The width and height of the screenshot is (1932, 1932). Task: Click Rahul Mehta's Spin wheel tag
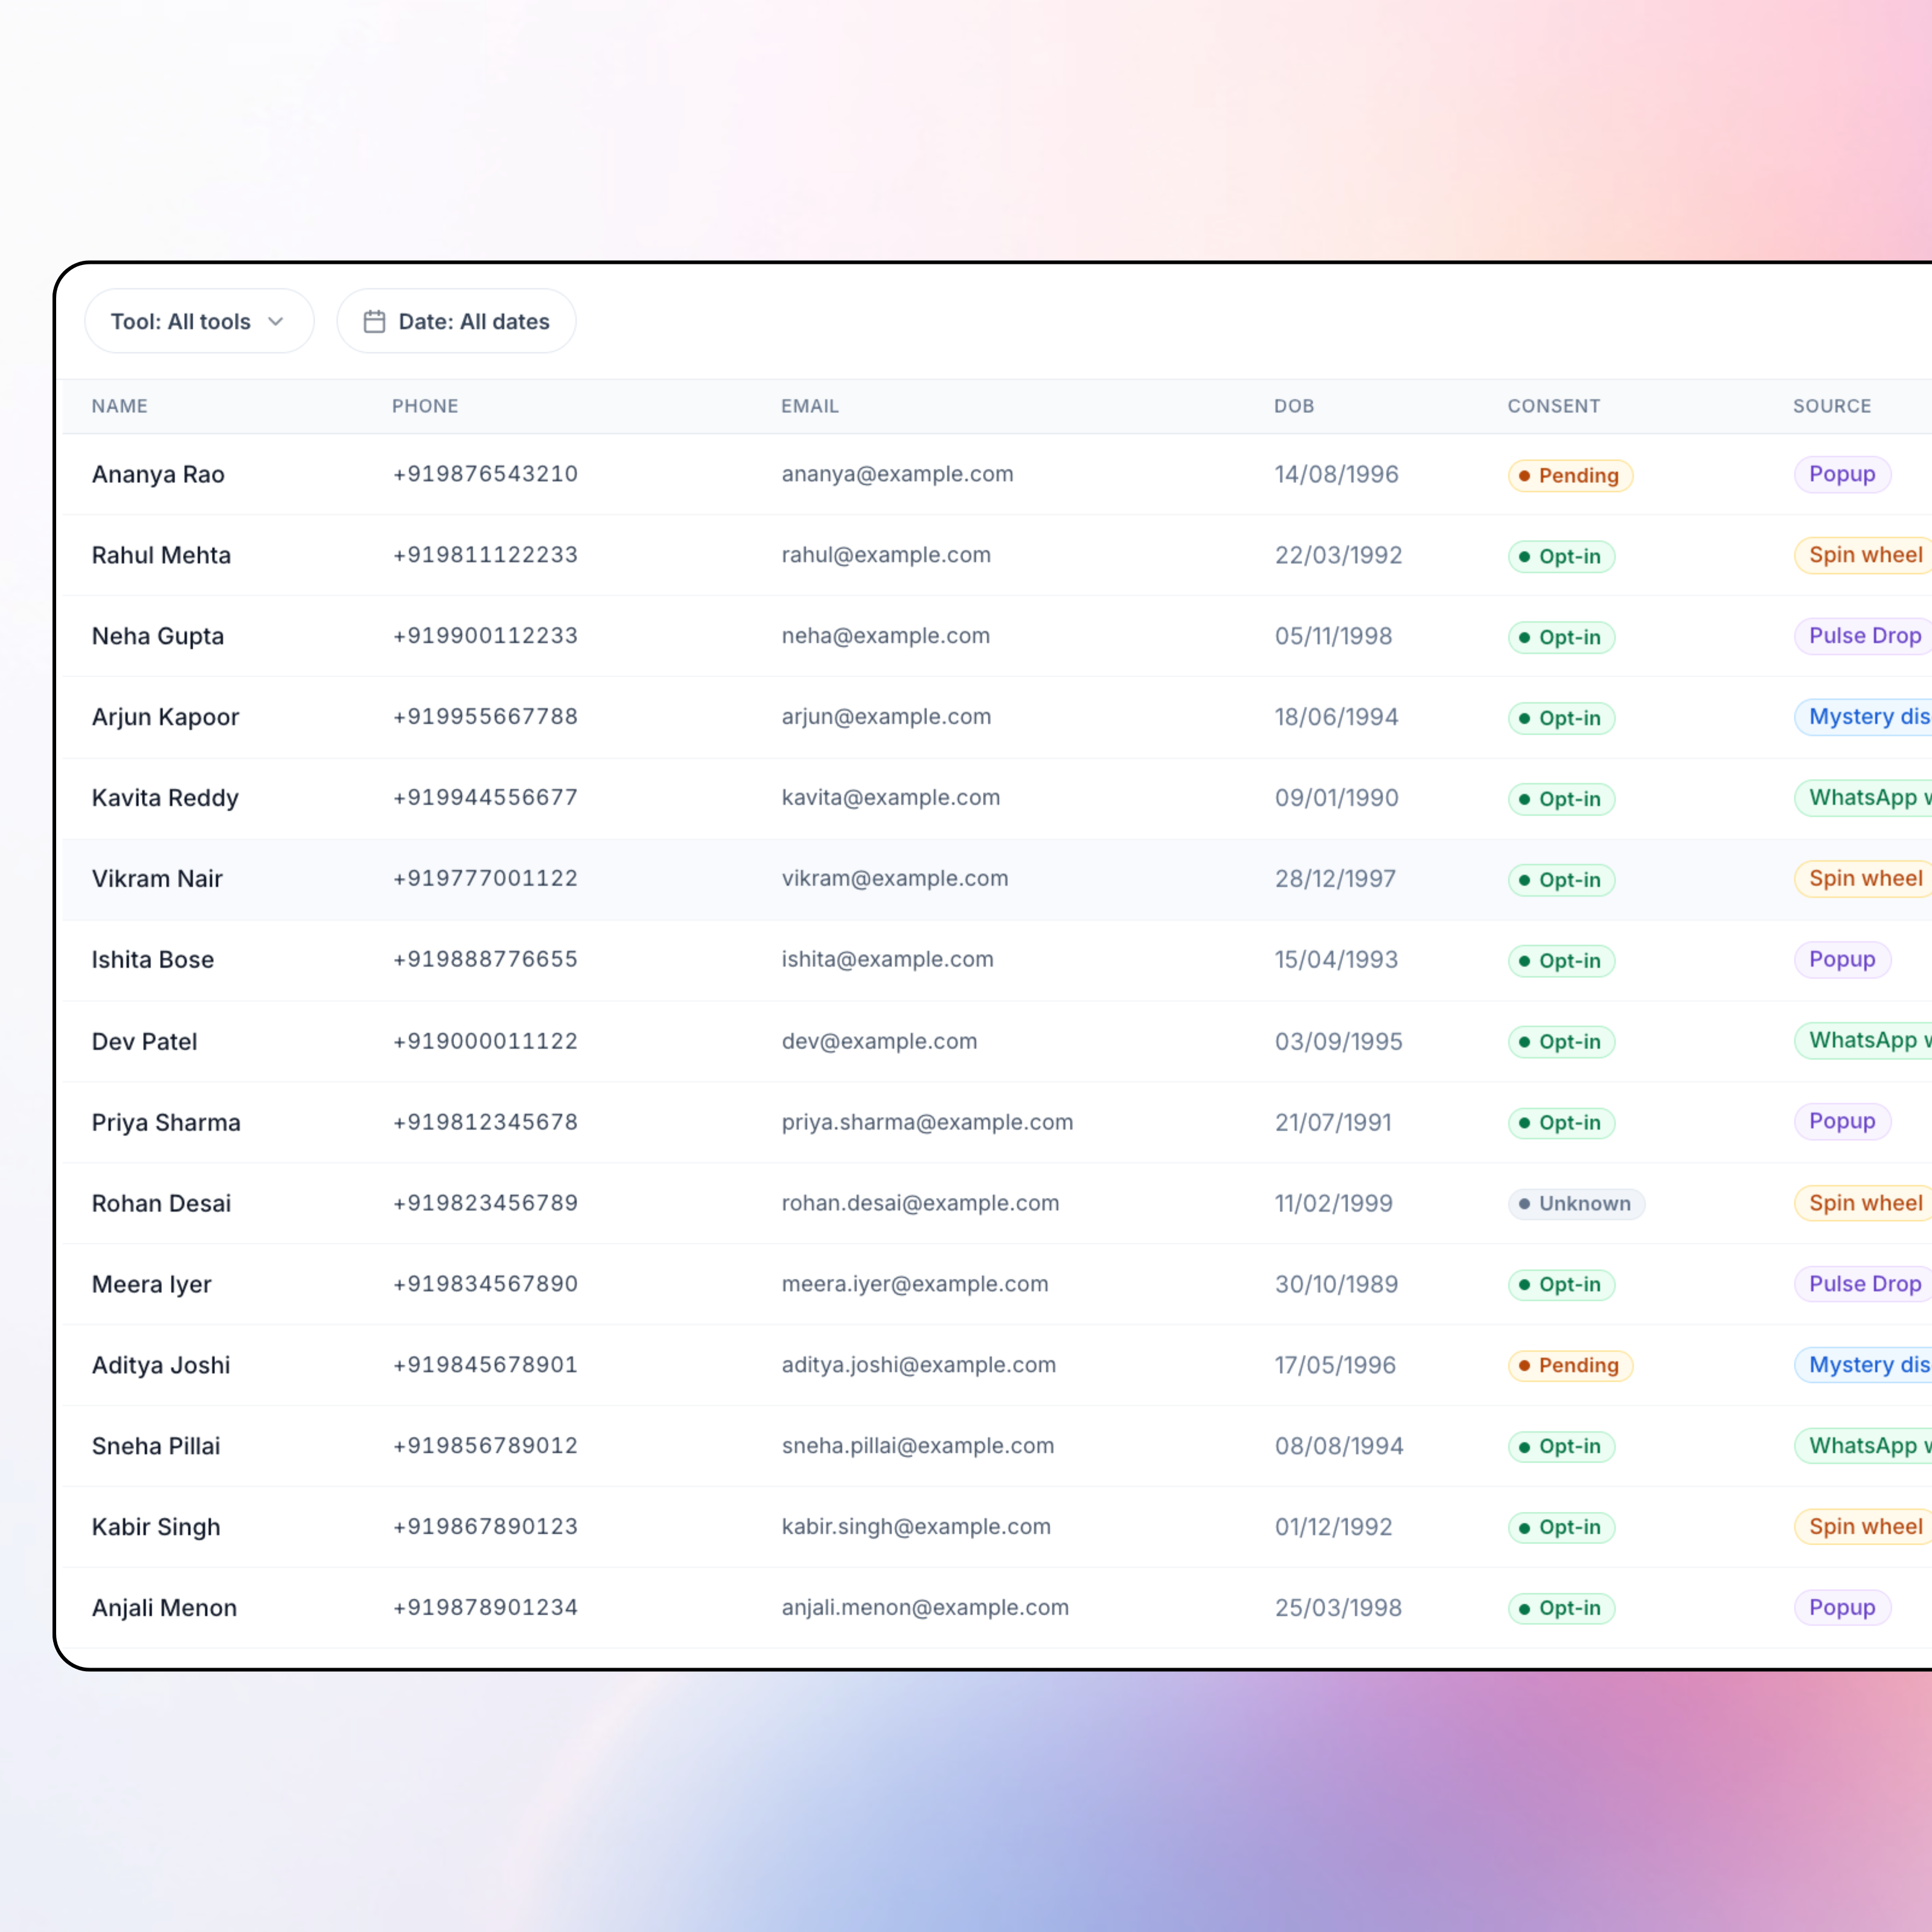coord(1864,555)
